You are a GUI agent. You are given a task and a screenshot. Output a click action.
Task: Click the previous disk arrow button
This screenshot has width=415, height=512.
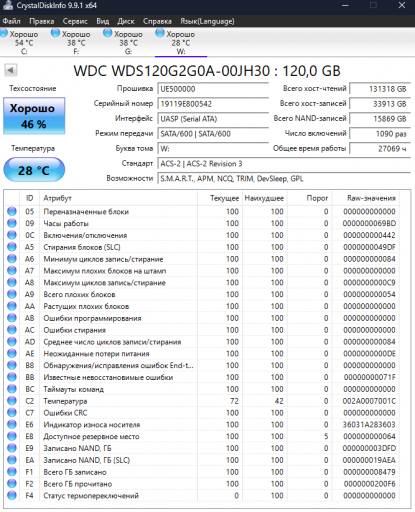click(11, 71)
